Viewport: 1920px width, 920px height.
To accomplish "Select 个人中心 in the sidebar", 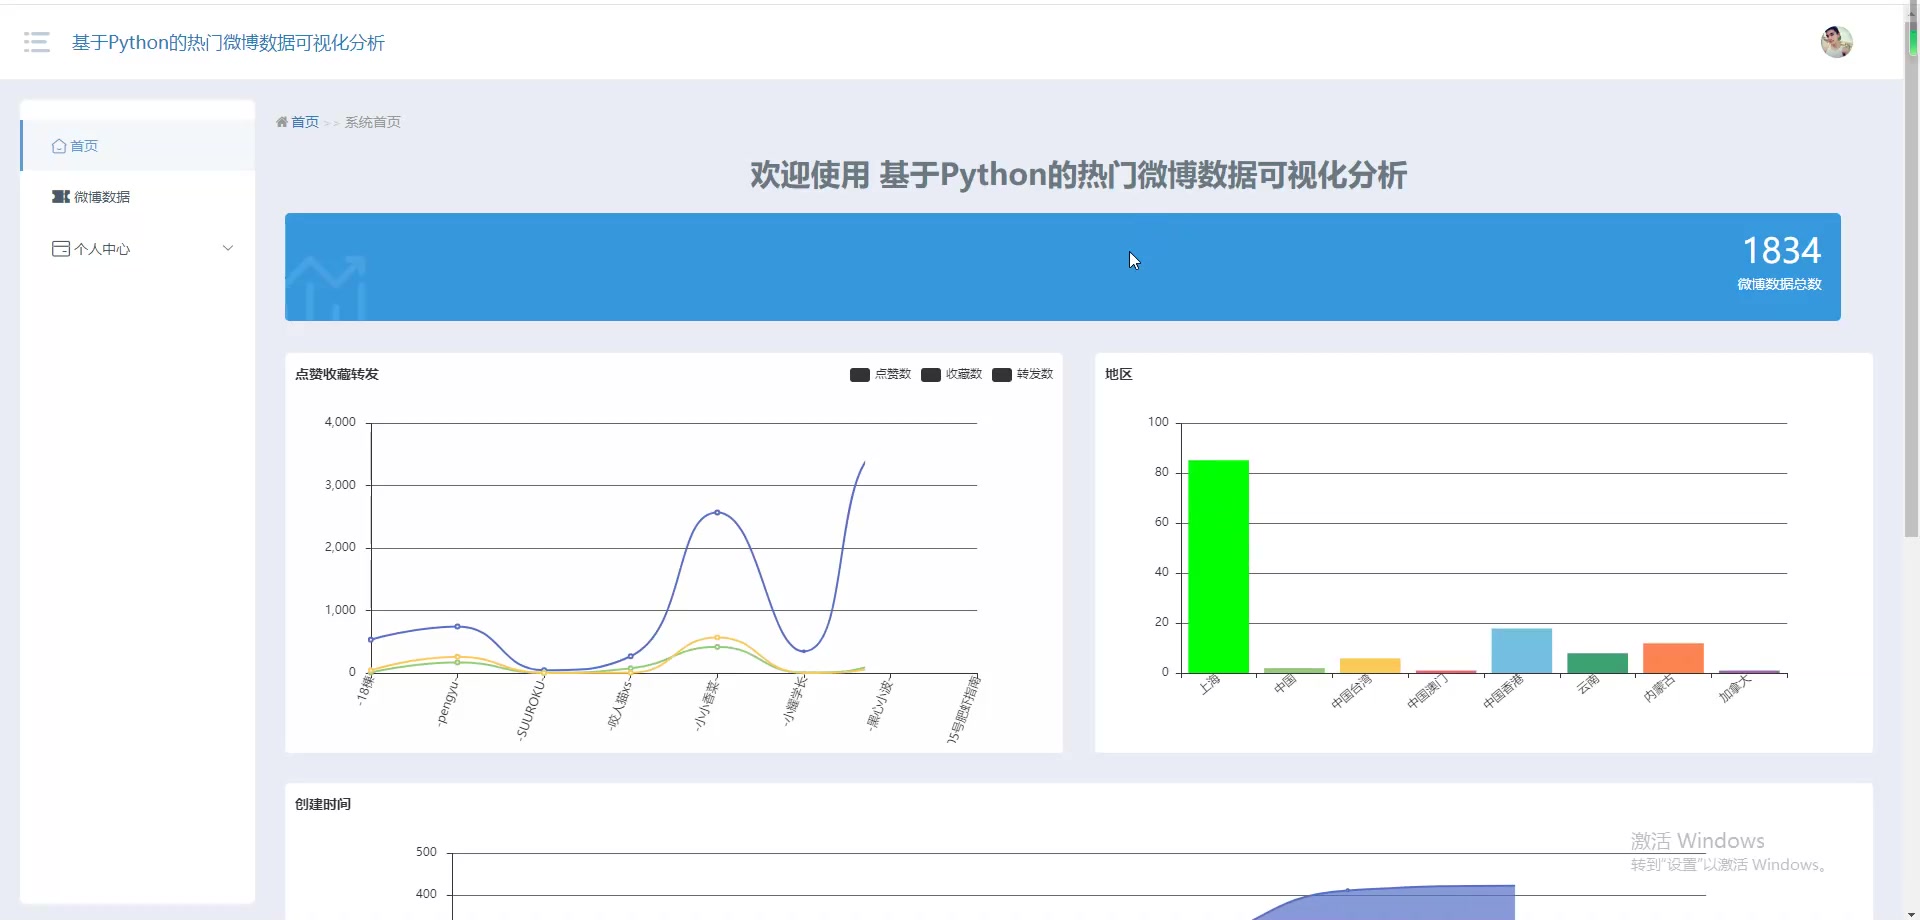I will 138,249.
